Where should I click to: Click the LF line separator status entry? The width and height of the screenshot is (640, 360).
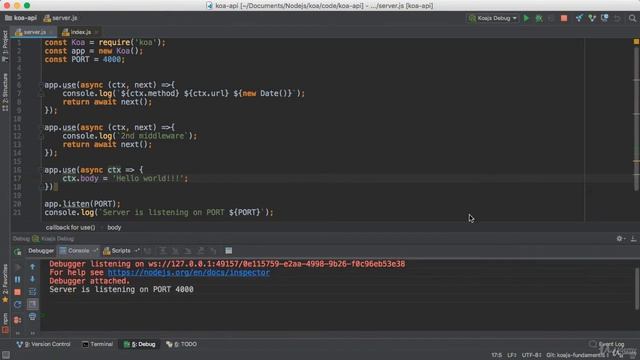511,355
